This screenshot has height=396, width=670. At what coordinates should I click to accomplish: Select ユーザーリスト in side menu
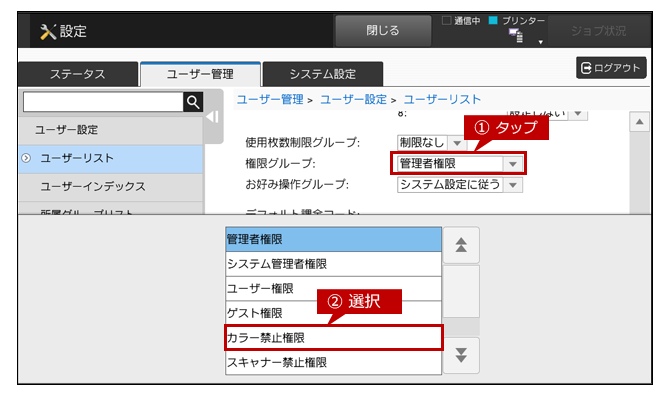(111, 158)
